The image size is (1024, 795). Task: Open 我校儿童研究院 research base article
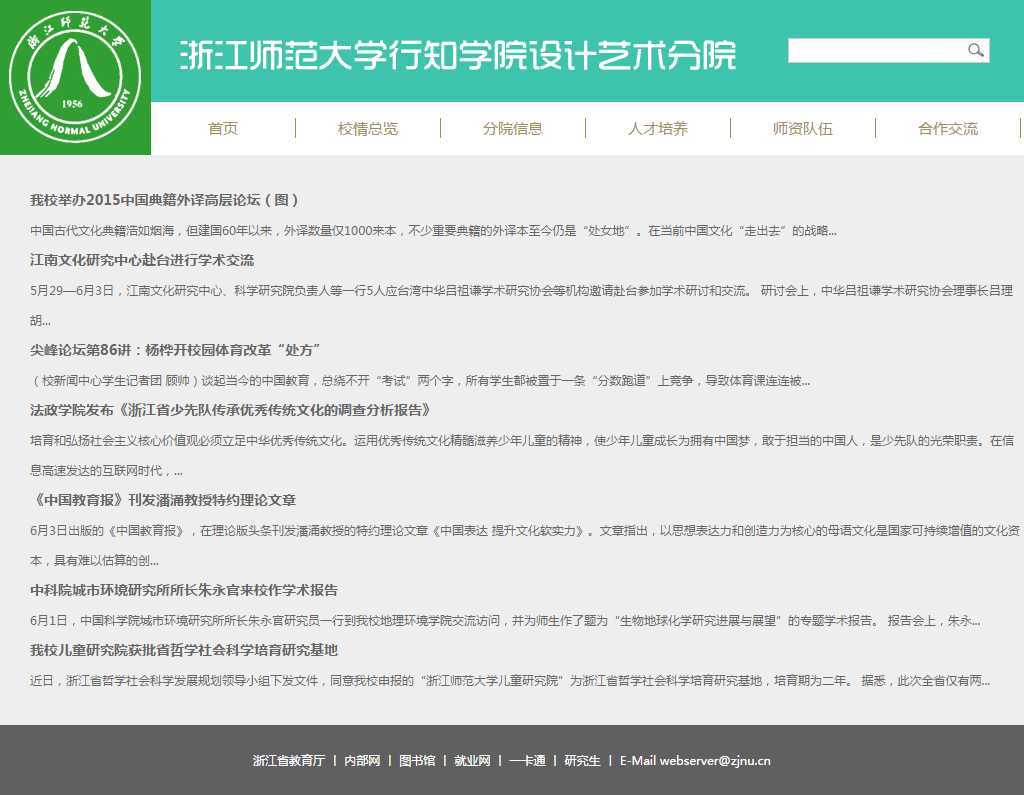pyautogui.click(x=184, y=650)
